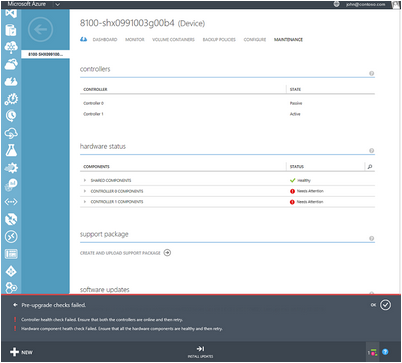Expand the Shared Components row
402x363 pixels.
pyautogui.click(x=85, y=180)
